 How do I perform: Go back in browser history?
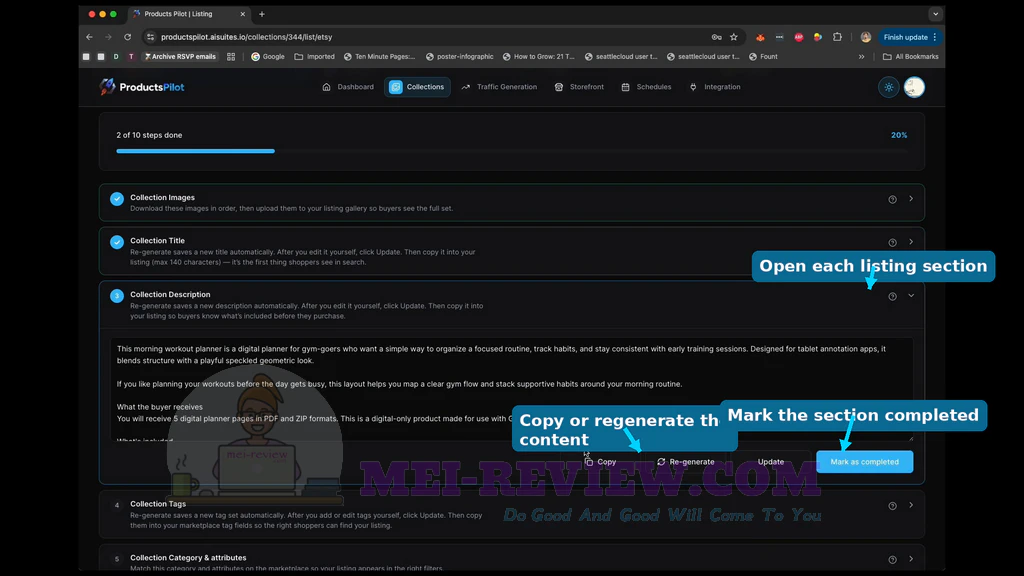(x=89, y=37)
